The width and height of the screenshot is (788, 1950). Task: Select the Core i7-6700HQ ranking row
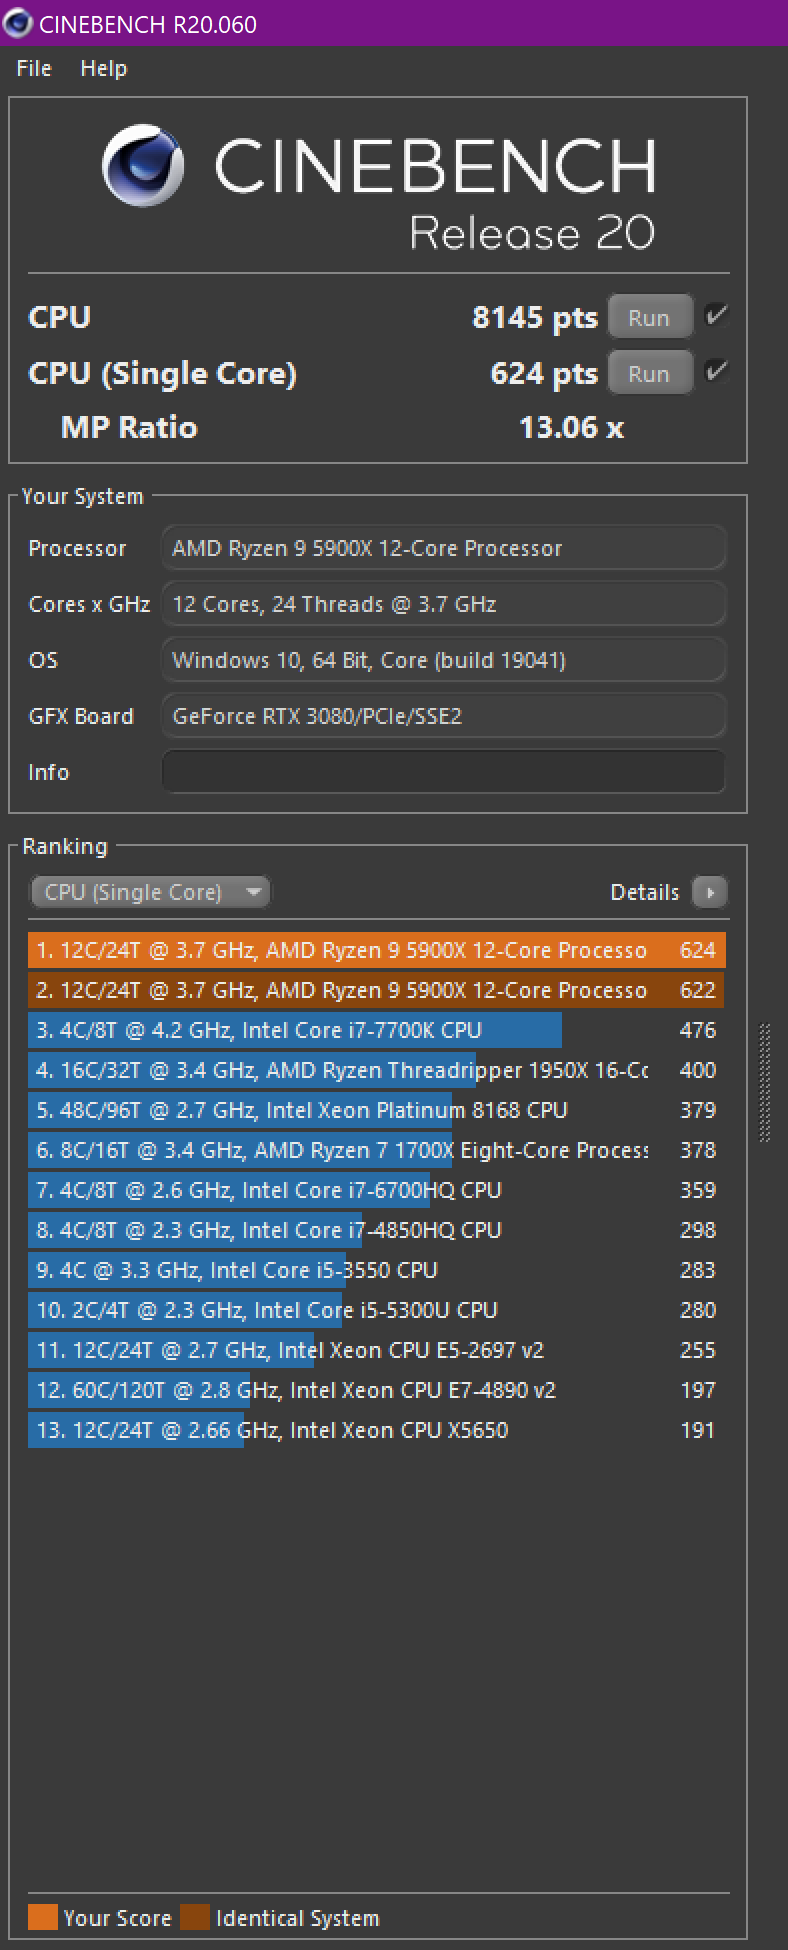coord(377,1190)
